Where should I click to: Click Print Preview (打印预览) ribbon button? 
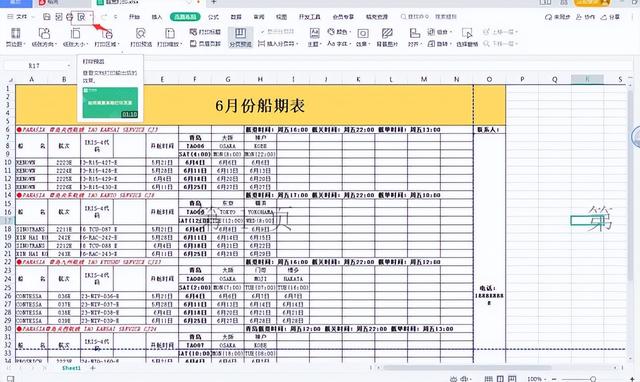point(141,38)
